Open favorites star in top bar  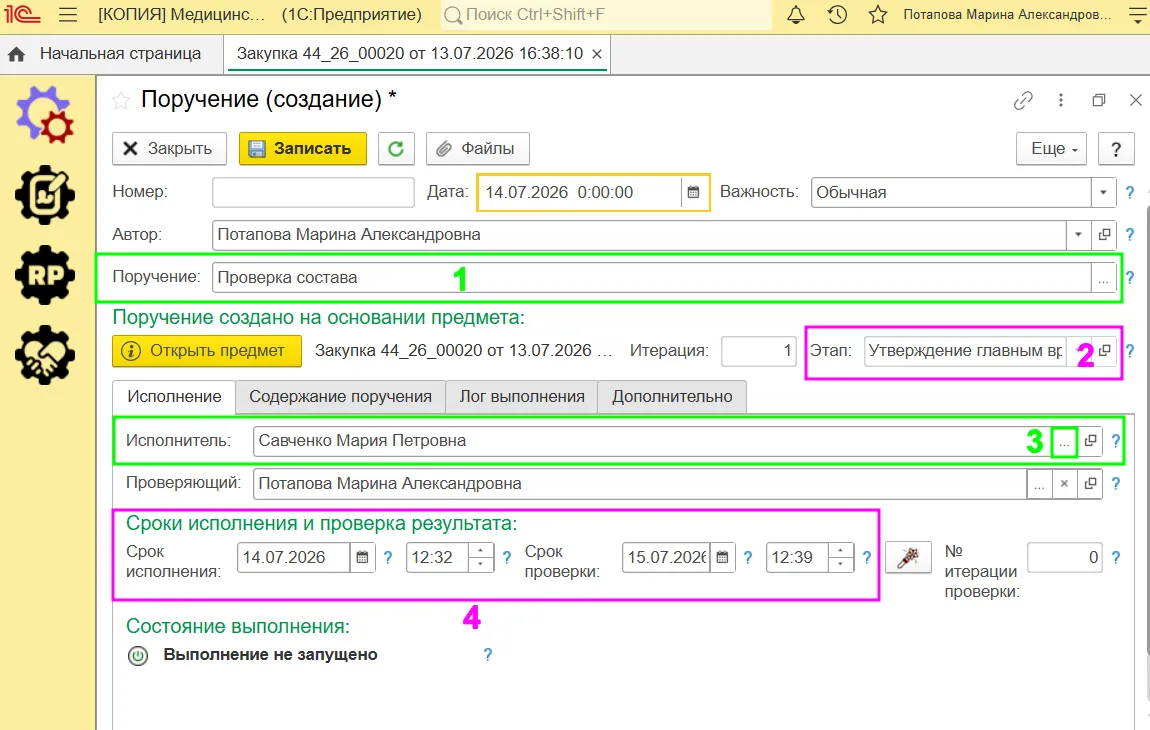pyautogui.click(x=878, y=15)
